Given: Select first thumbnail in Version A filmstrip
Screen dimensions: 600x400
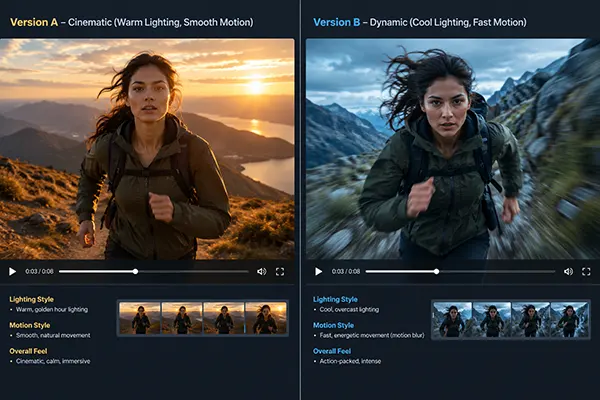Looking at the screenshot, I should point(140,318).
